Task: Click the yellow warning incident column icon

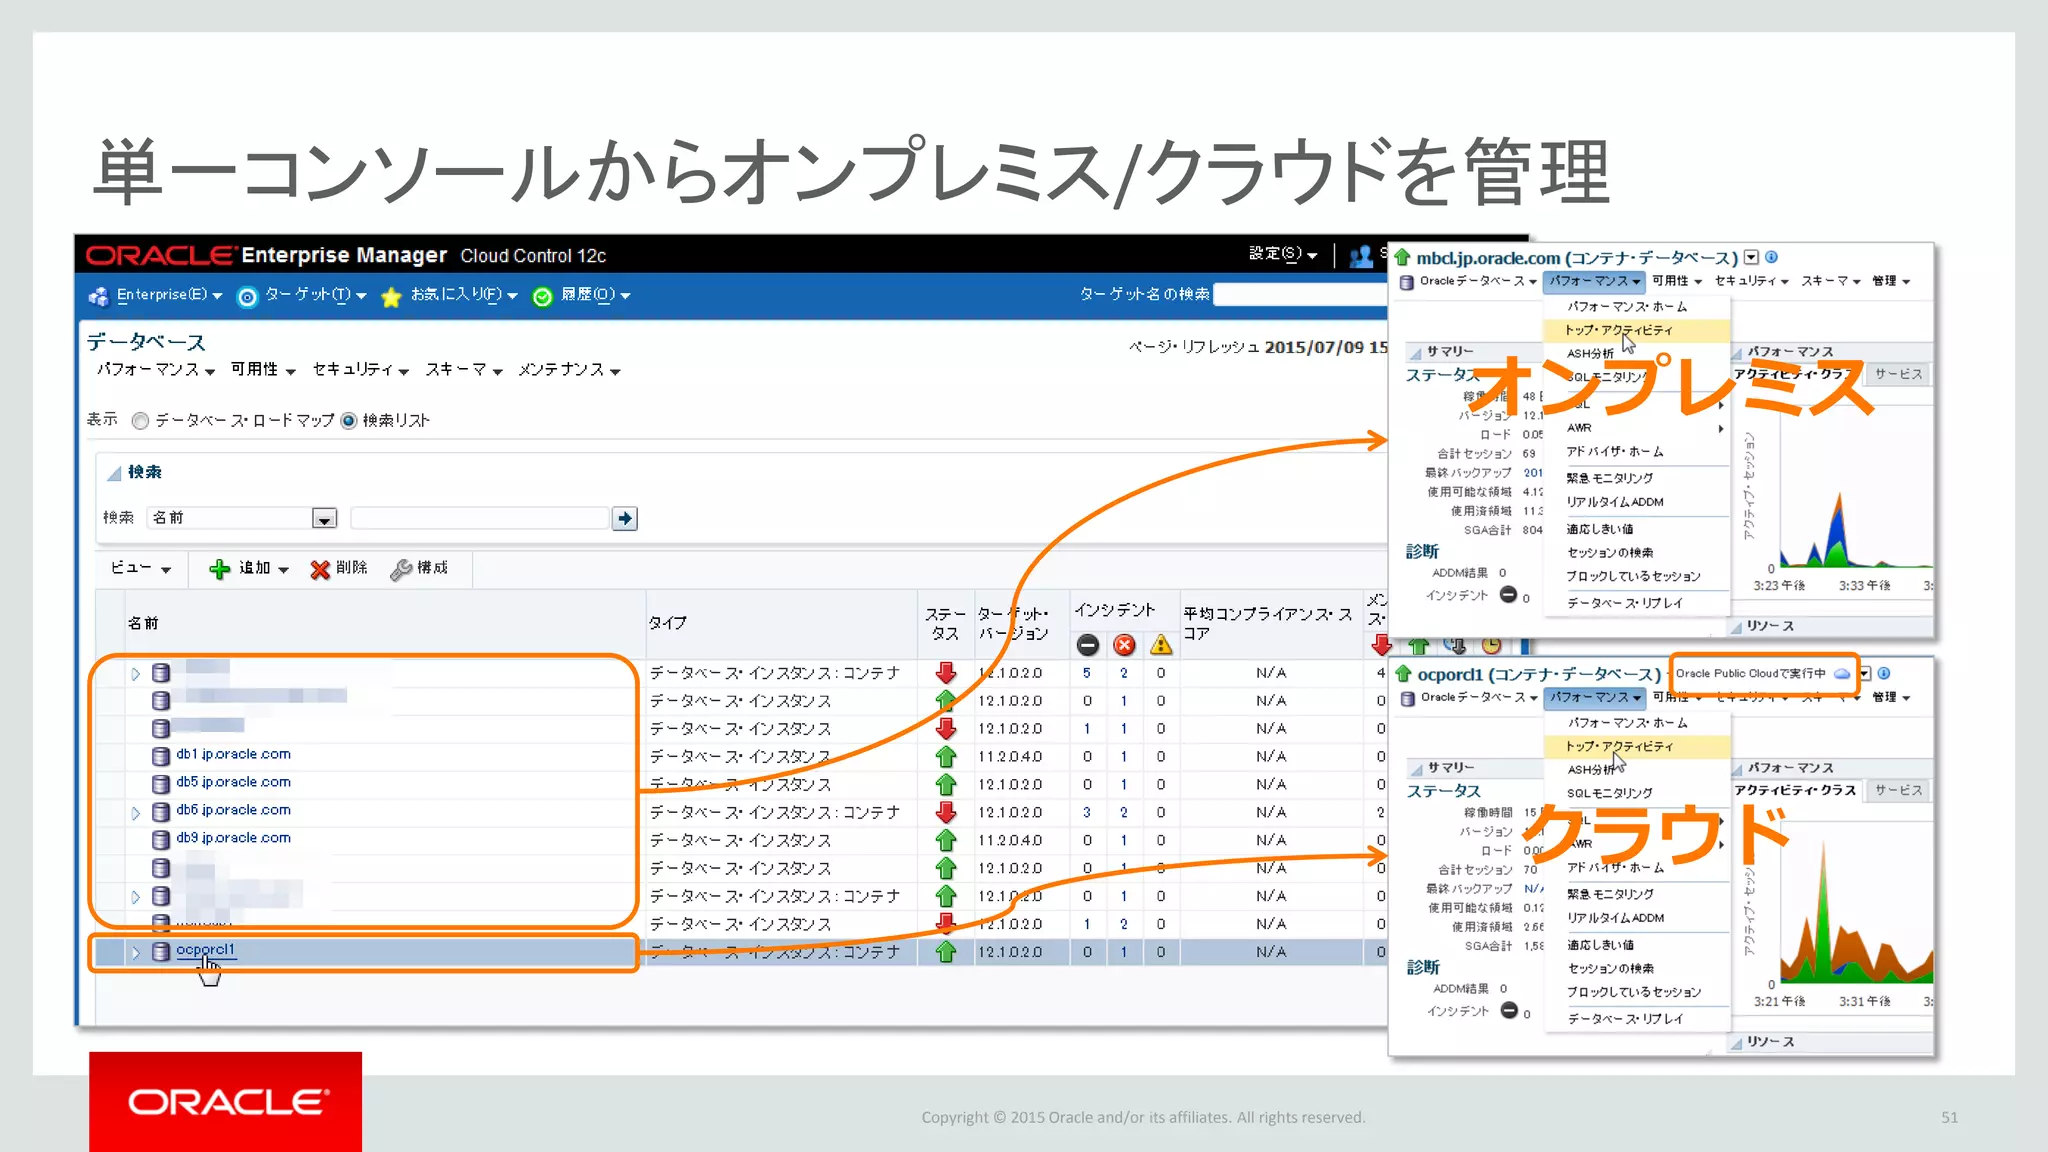Action: 1161,645
